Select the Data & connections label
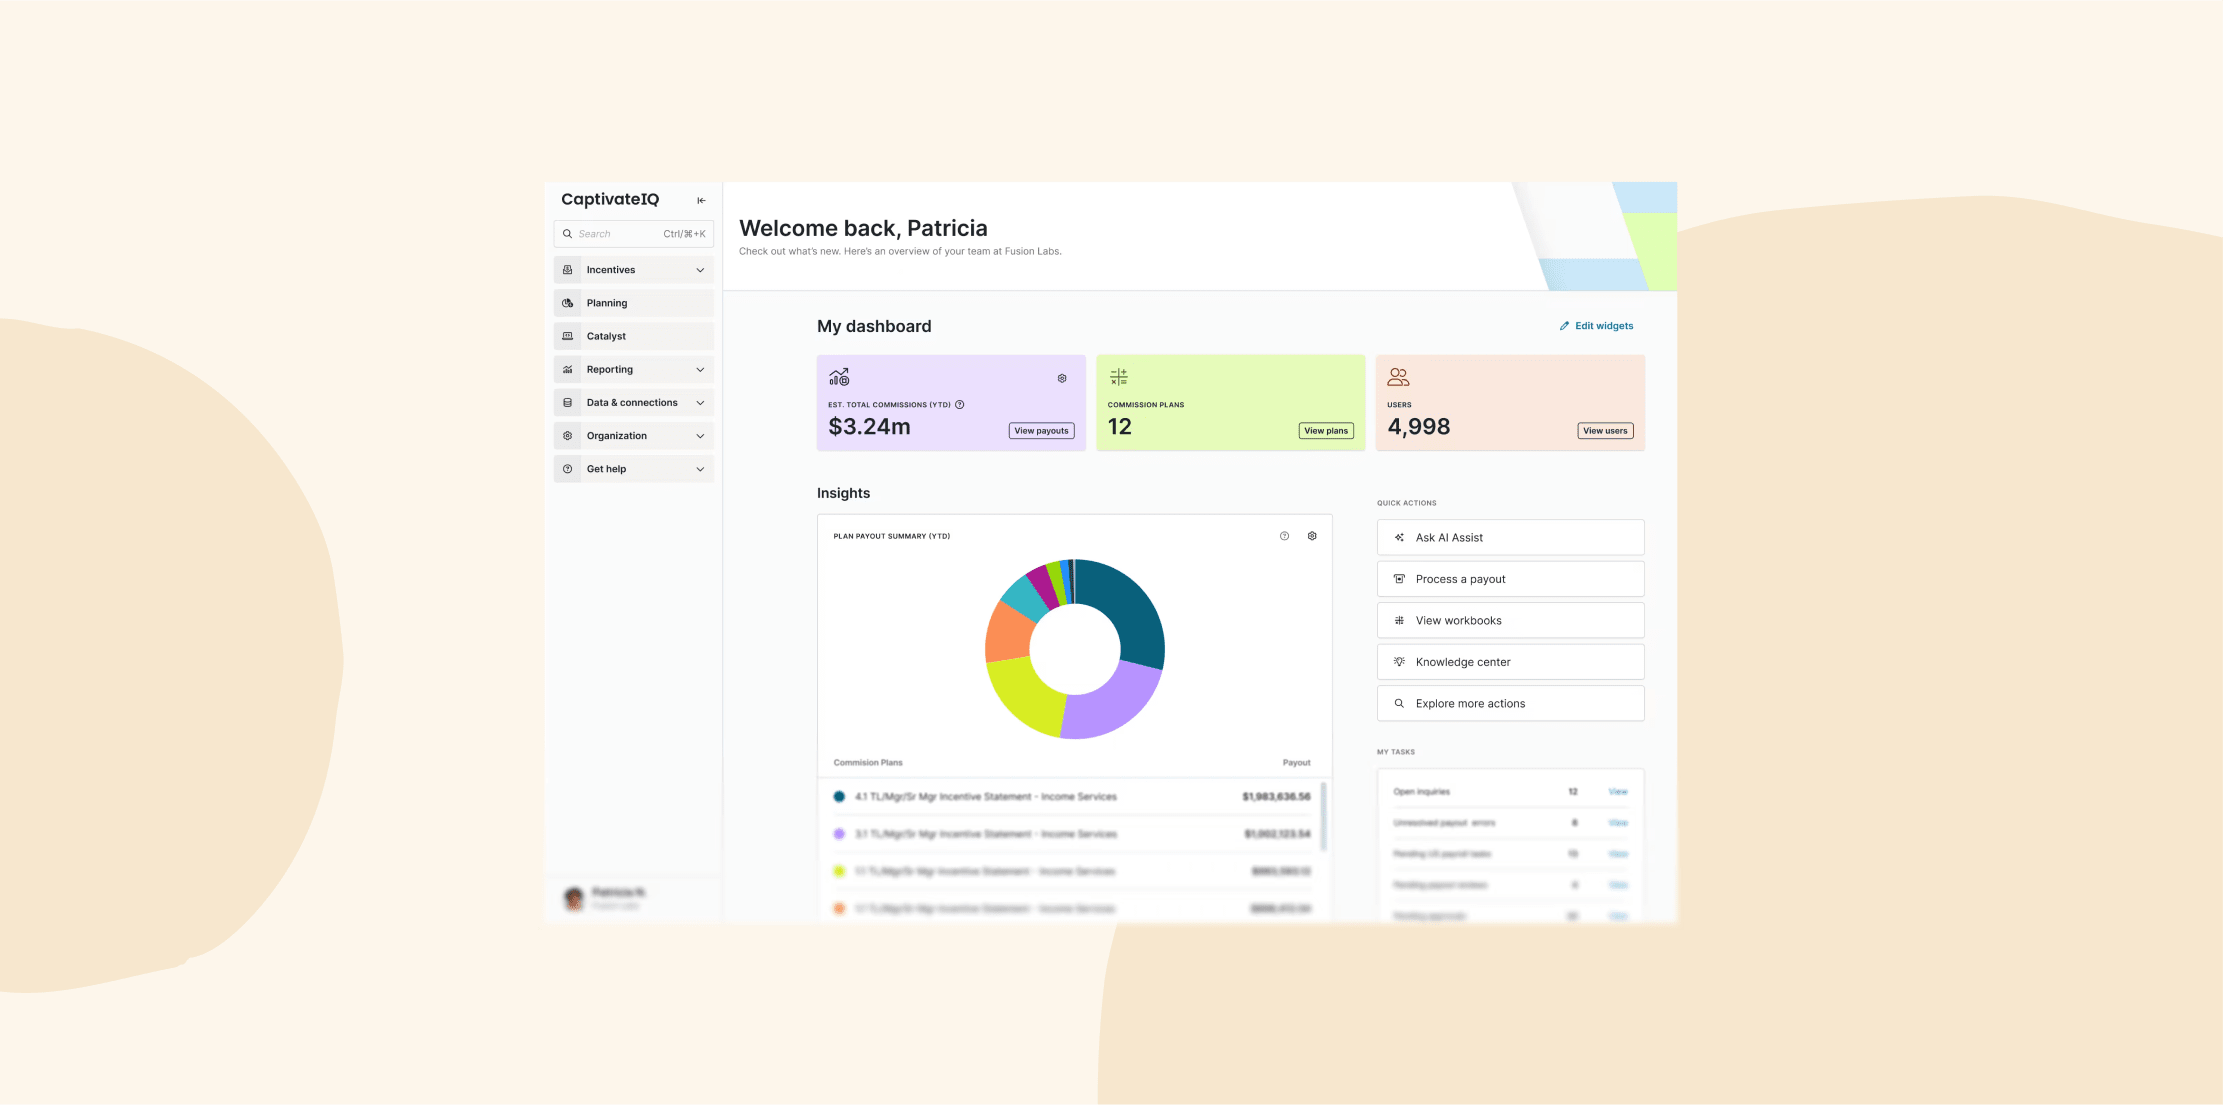Viewport: 2223px width, 1105px height. pos(632,403)
